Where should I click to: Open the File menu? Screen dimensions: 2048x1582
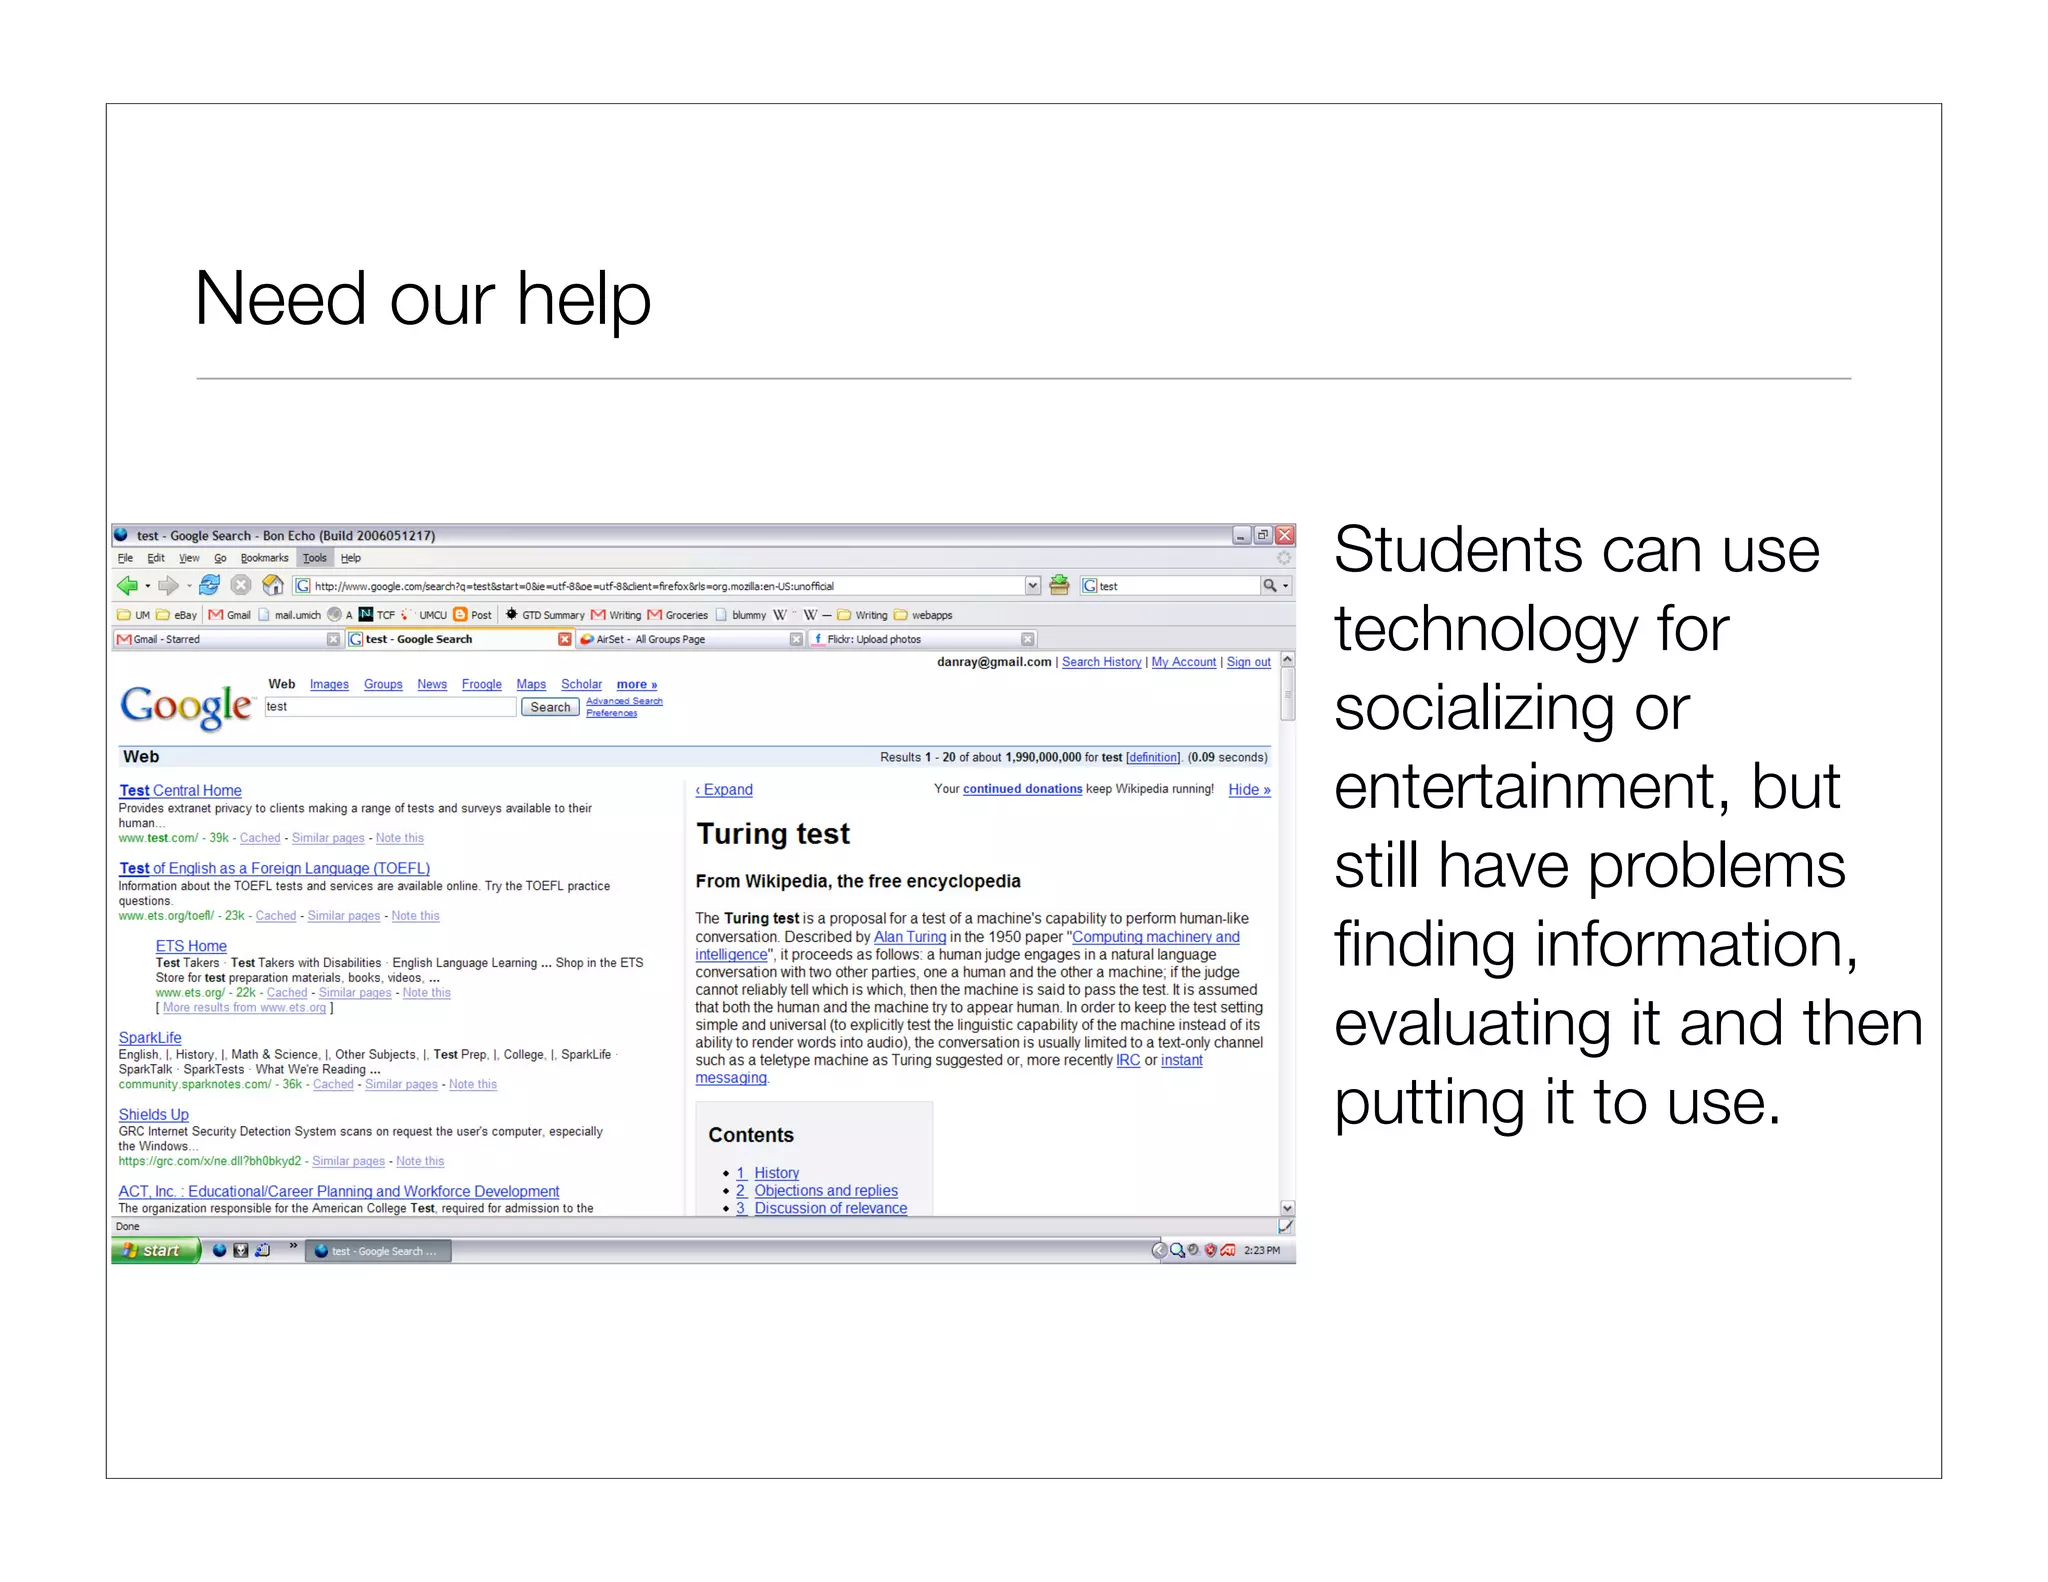point(125,559)
